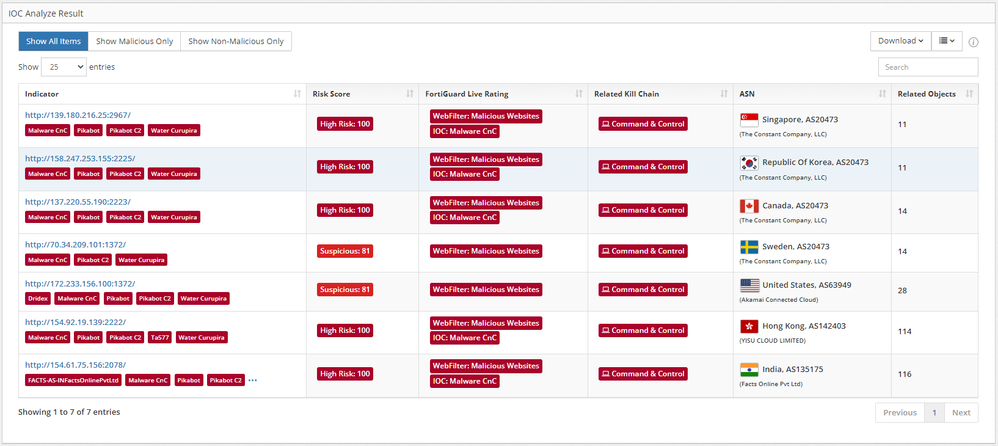Click ASN text United States, AS63949
The height and width of the screenshot is (446, 998).
tap(806, 285)
